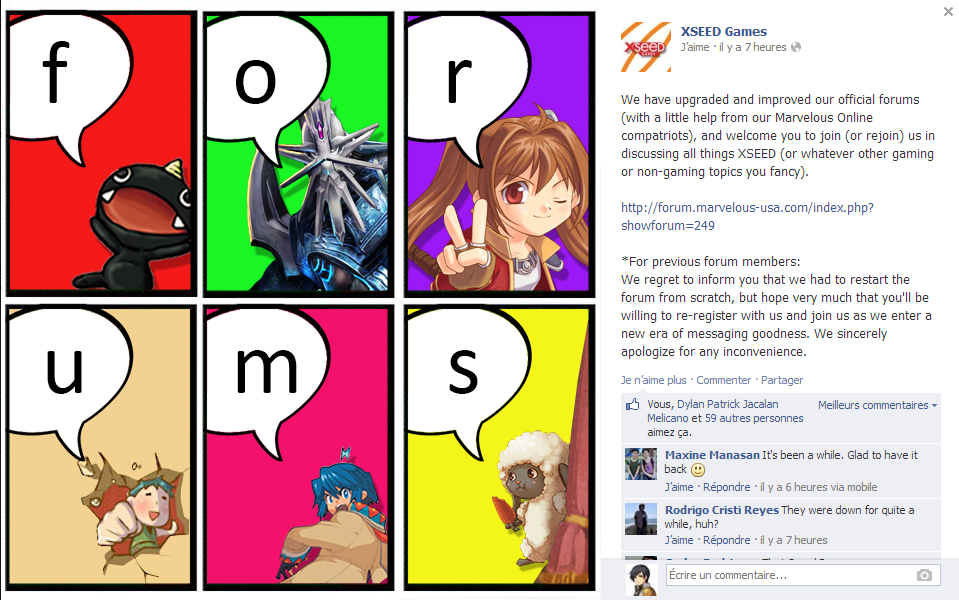Open Maxine Manasan's profile picture
The height and width of the screenshot is (600, 959).
(641, 464)
